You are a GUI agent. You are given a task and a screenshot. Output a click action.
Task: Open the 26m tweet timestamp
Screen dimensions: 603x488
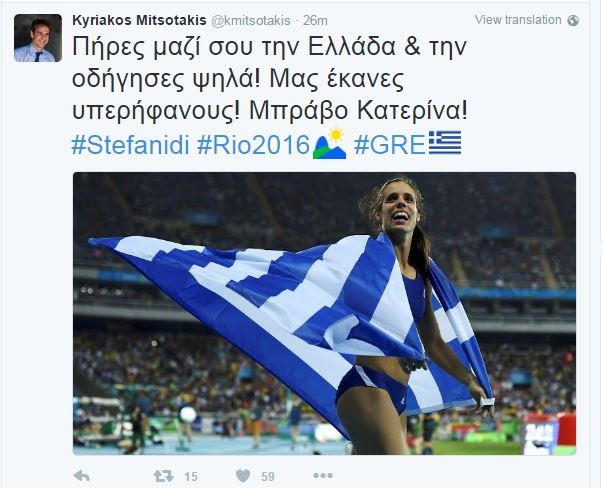pyautogui.click(x=315, y=20)
